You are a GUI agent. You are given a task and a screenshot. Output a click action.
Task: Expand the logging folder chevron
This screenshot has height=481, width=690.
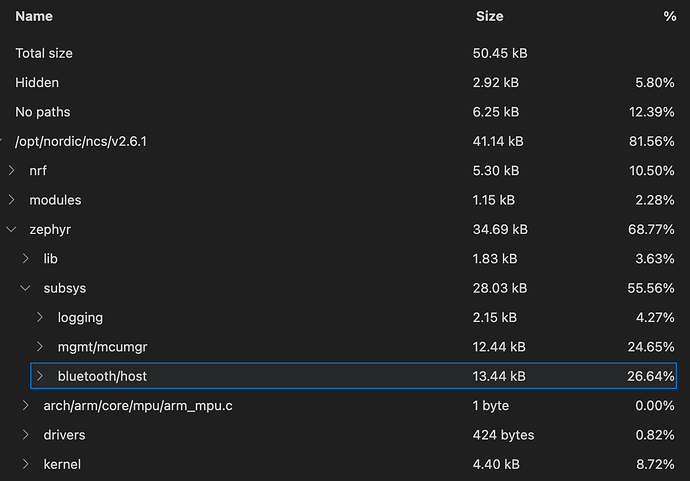point(40,317)
